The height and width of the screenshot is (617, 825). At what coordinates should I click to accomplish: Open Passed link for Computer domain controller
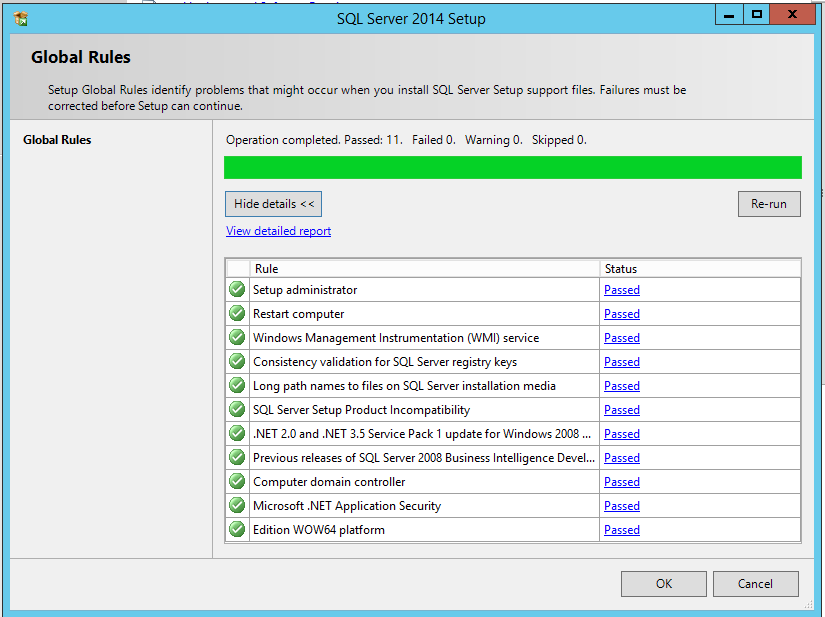pos(622,482)
